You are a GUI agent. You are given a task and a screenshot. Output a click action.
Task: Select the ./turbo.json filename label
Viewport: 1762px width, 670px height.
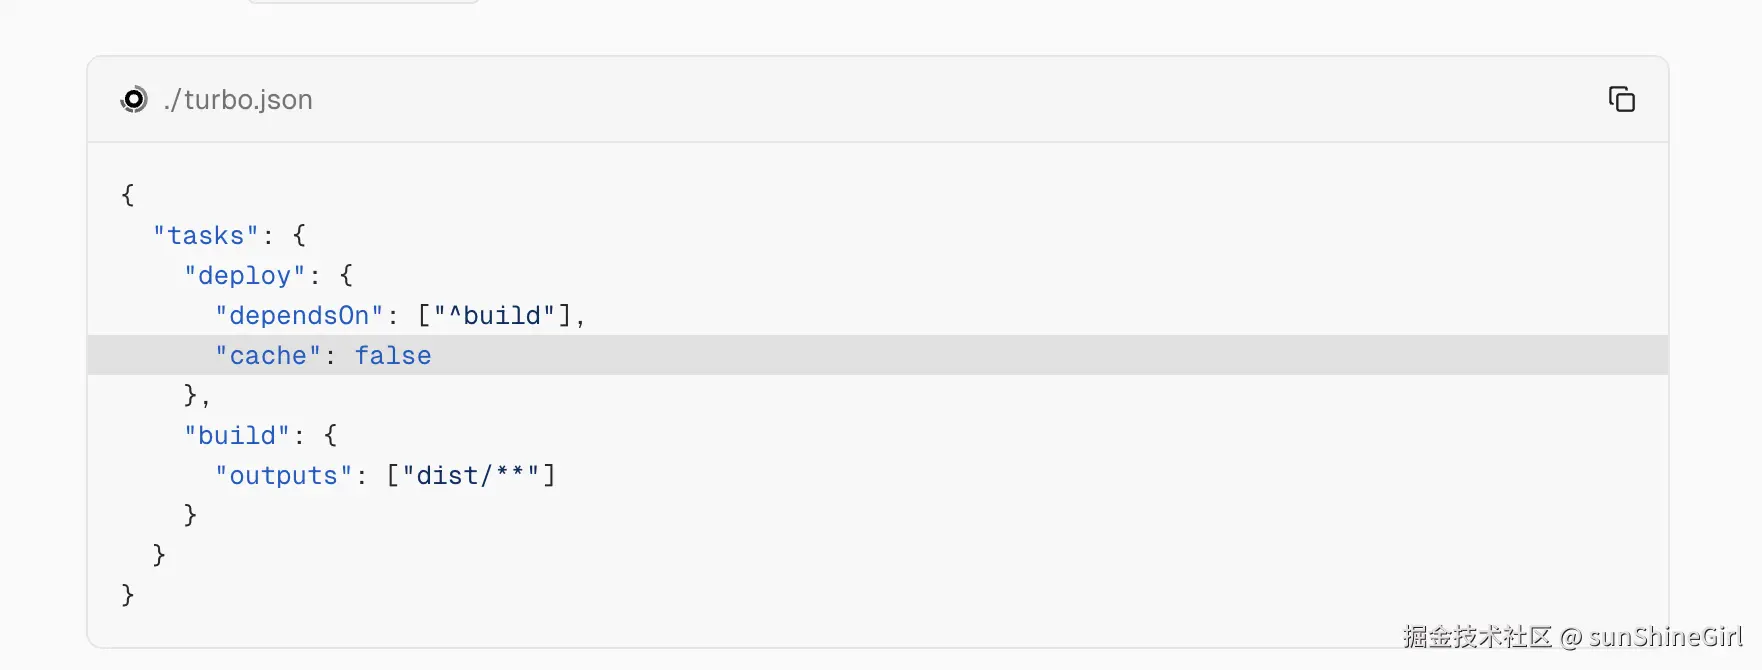238,99
